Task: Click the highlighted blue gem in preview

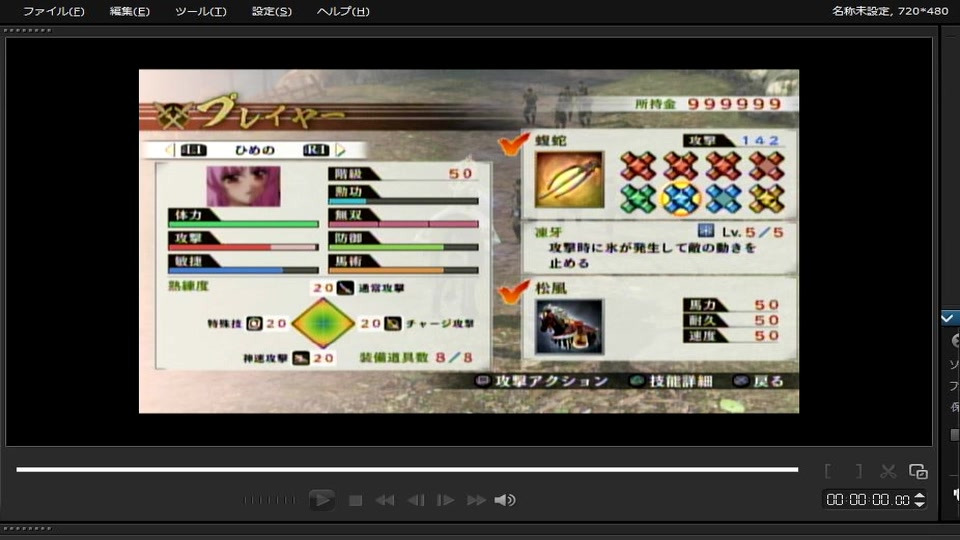Action: (x=680, y=198)
